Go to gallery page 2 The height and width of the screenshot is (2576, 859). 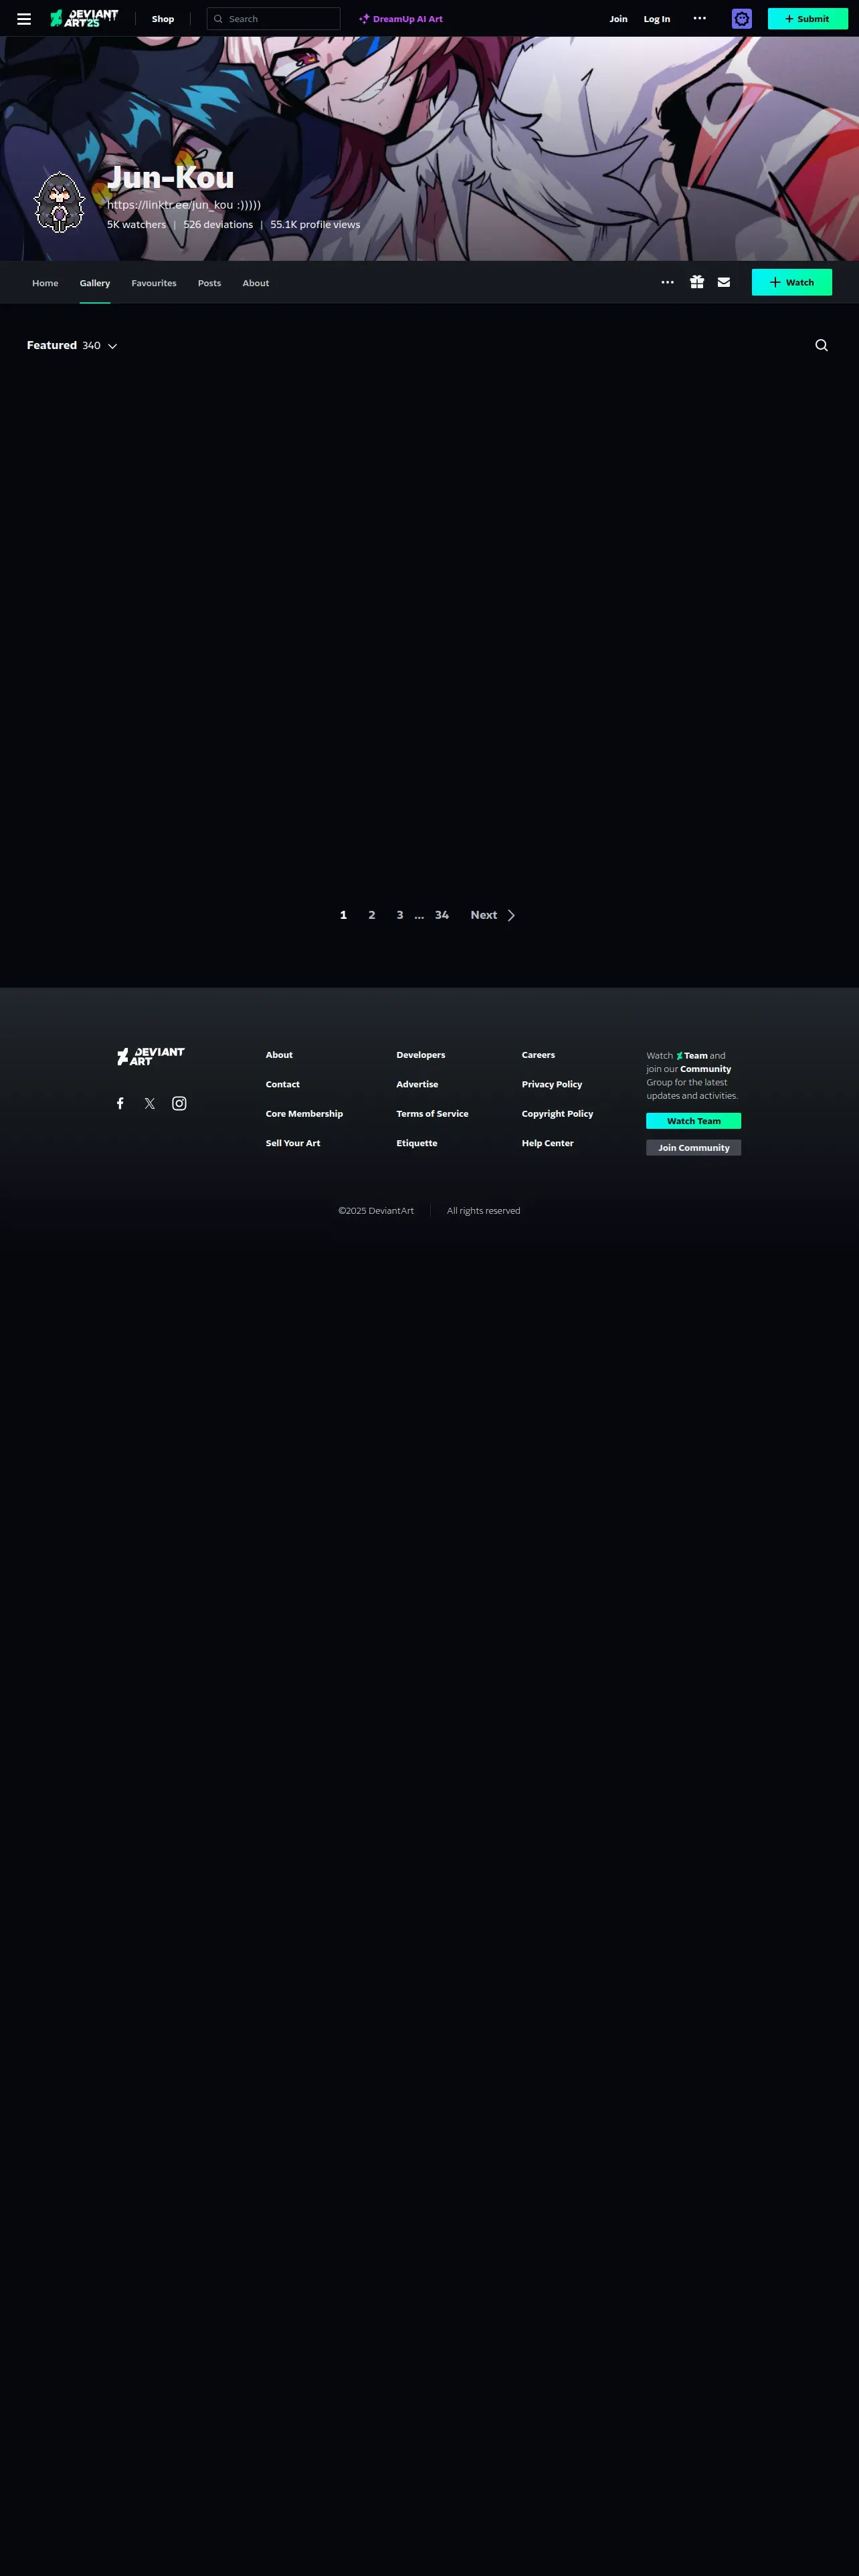point(372,915)
